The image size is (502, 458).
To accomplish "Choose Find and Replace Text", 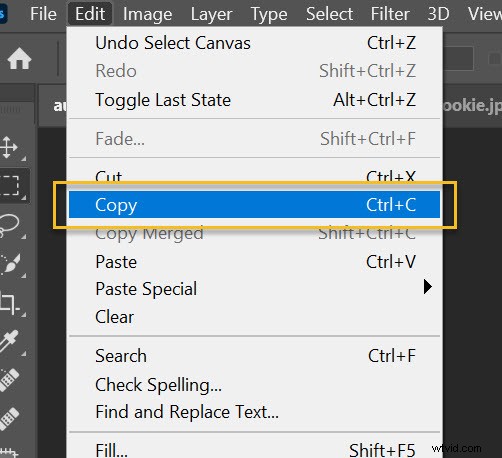I will (255, 412).
